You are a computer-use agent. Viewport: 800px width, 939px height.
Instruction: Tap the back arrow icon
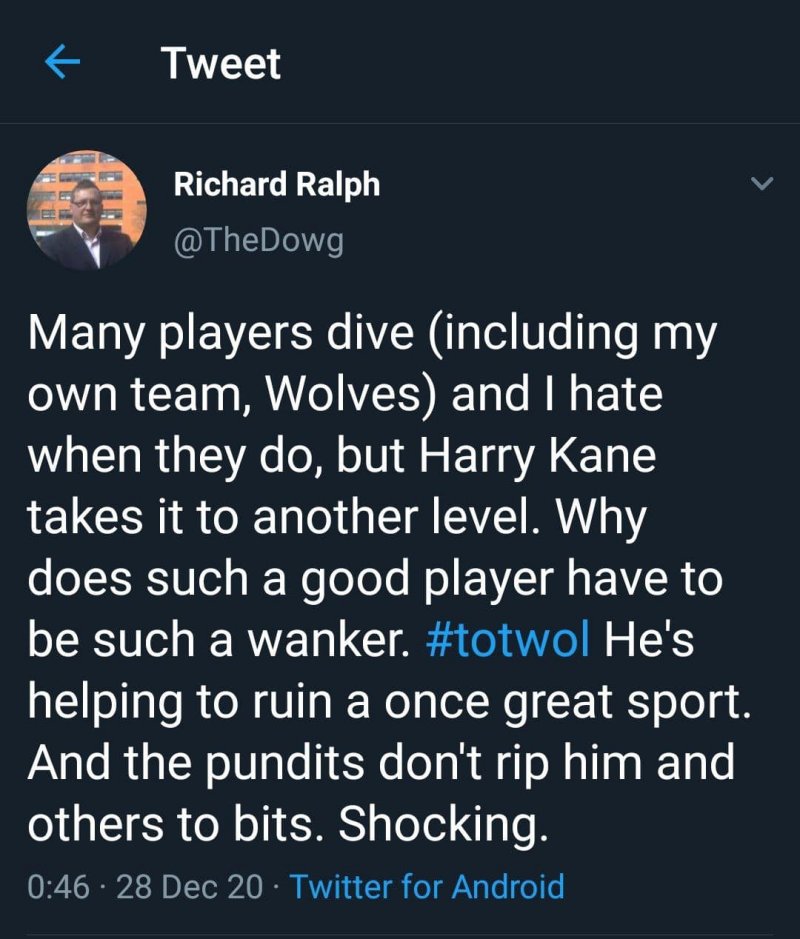point(63,64)
